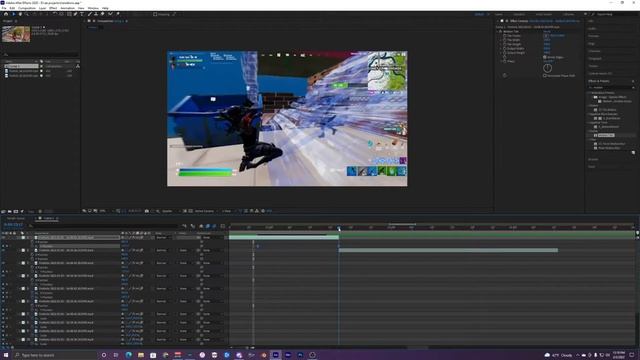Click the project footage thumbnail preview
The height and width of the screenshot is (360, 640).
[x=16, y=34]
